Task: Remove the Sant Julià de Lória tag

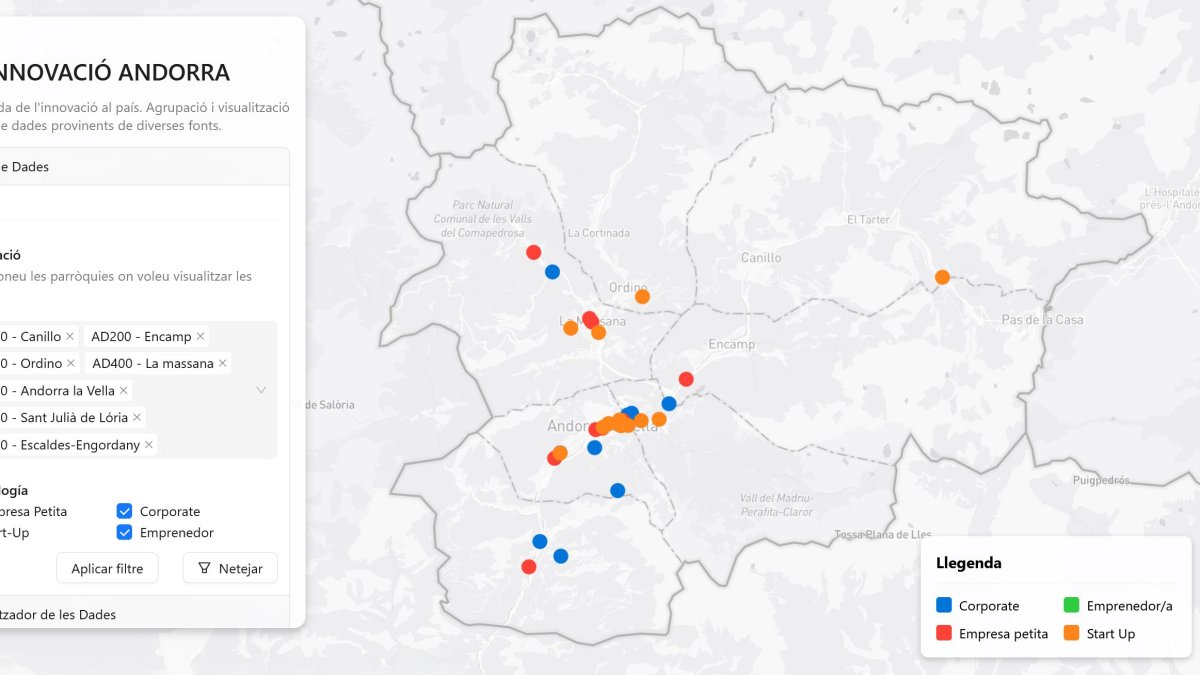Action: tap(137, 417)
